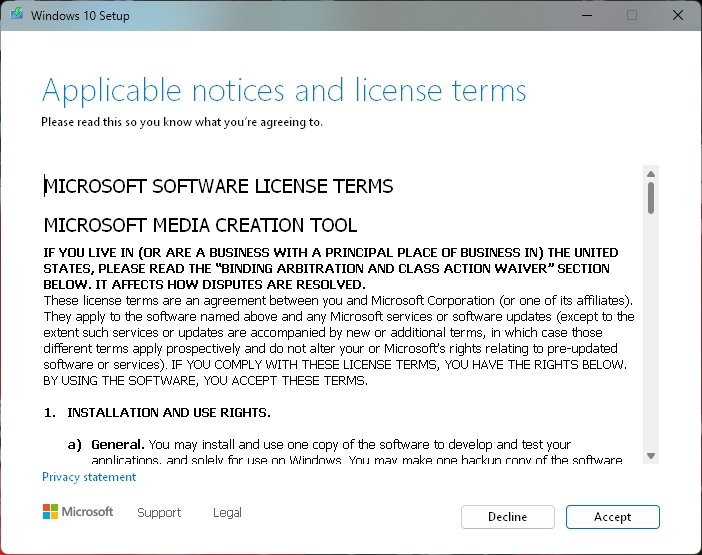Viewport: 702px width, 555px height.
Task: Open the Legal link
Action: [x=227, y=512]
